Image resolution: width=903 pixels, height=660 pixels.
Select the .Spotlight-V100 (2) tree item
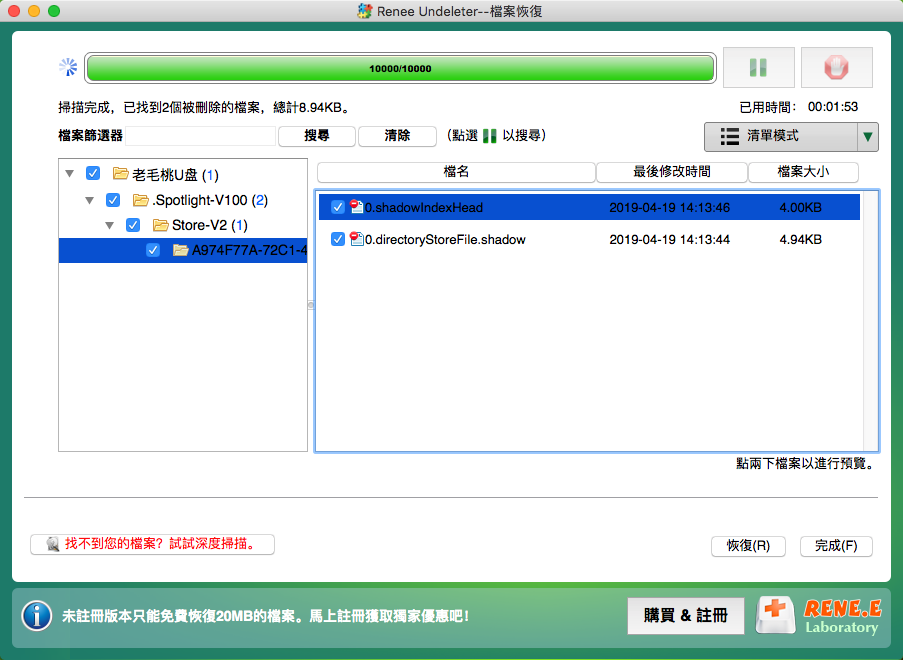pyautogui.click(x=210, y=200)
